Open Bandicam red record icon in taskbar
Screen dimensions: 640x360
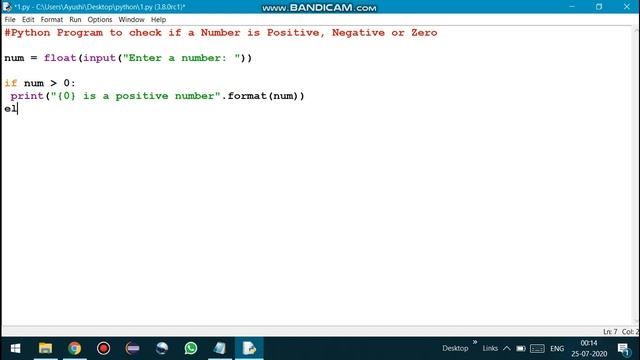tap(103, 348)
